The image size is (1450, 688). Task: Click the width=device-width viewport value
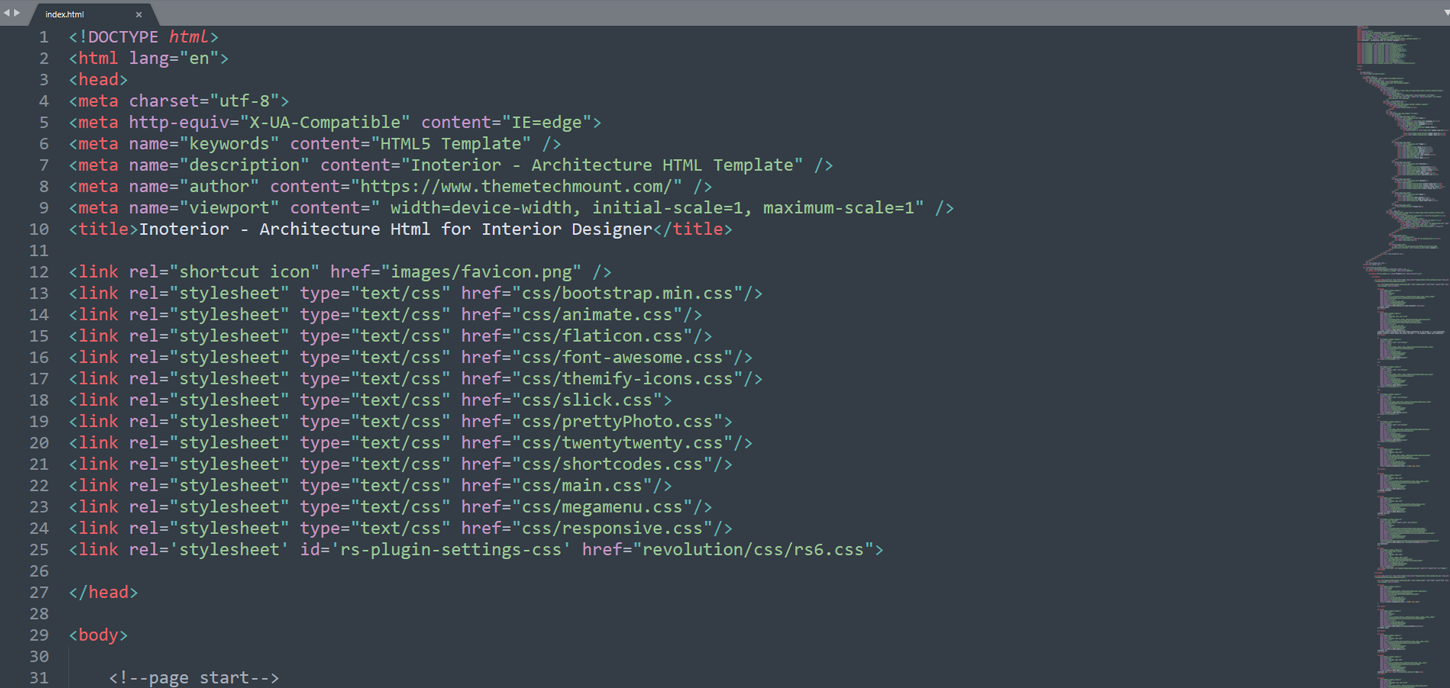[x=480, y=208]
